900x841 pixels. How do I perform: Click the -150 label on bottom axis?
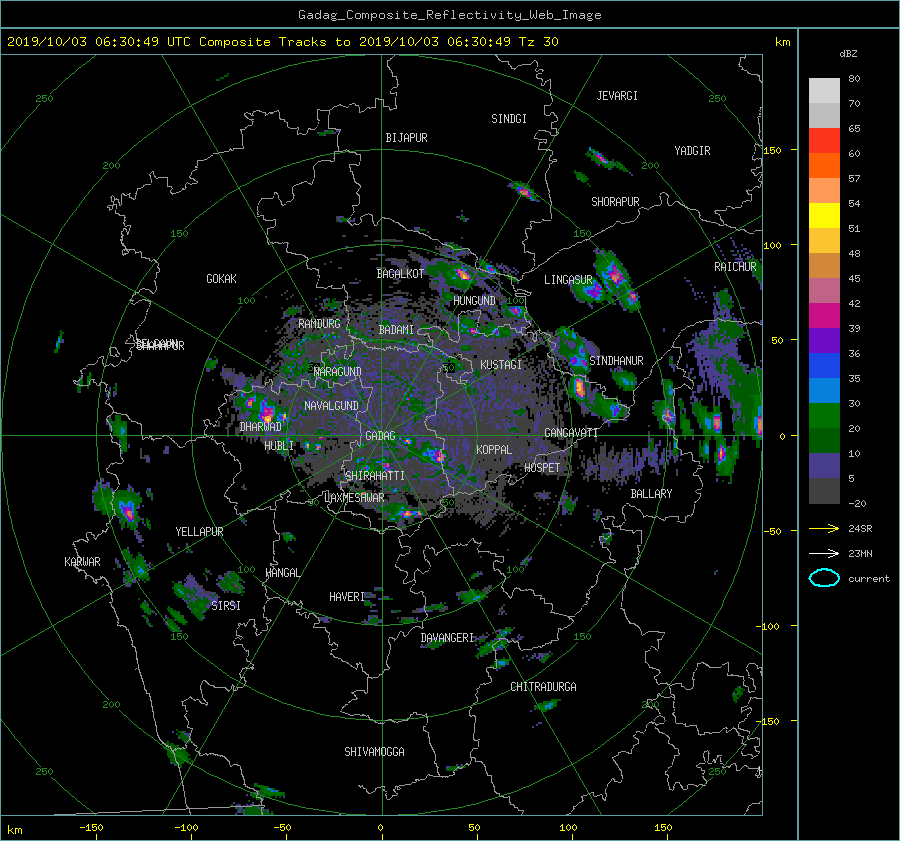(91, 828)
